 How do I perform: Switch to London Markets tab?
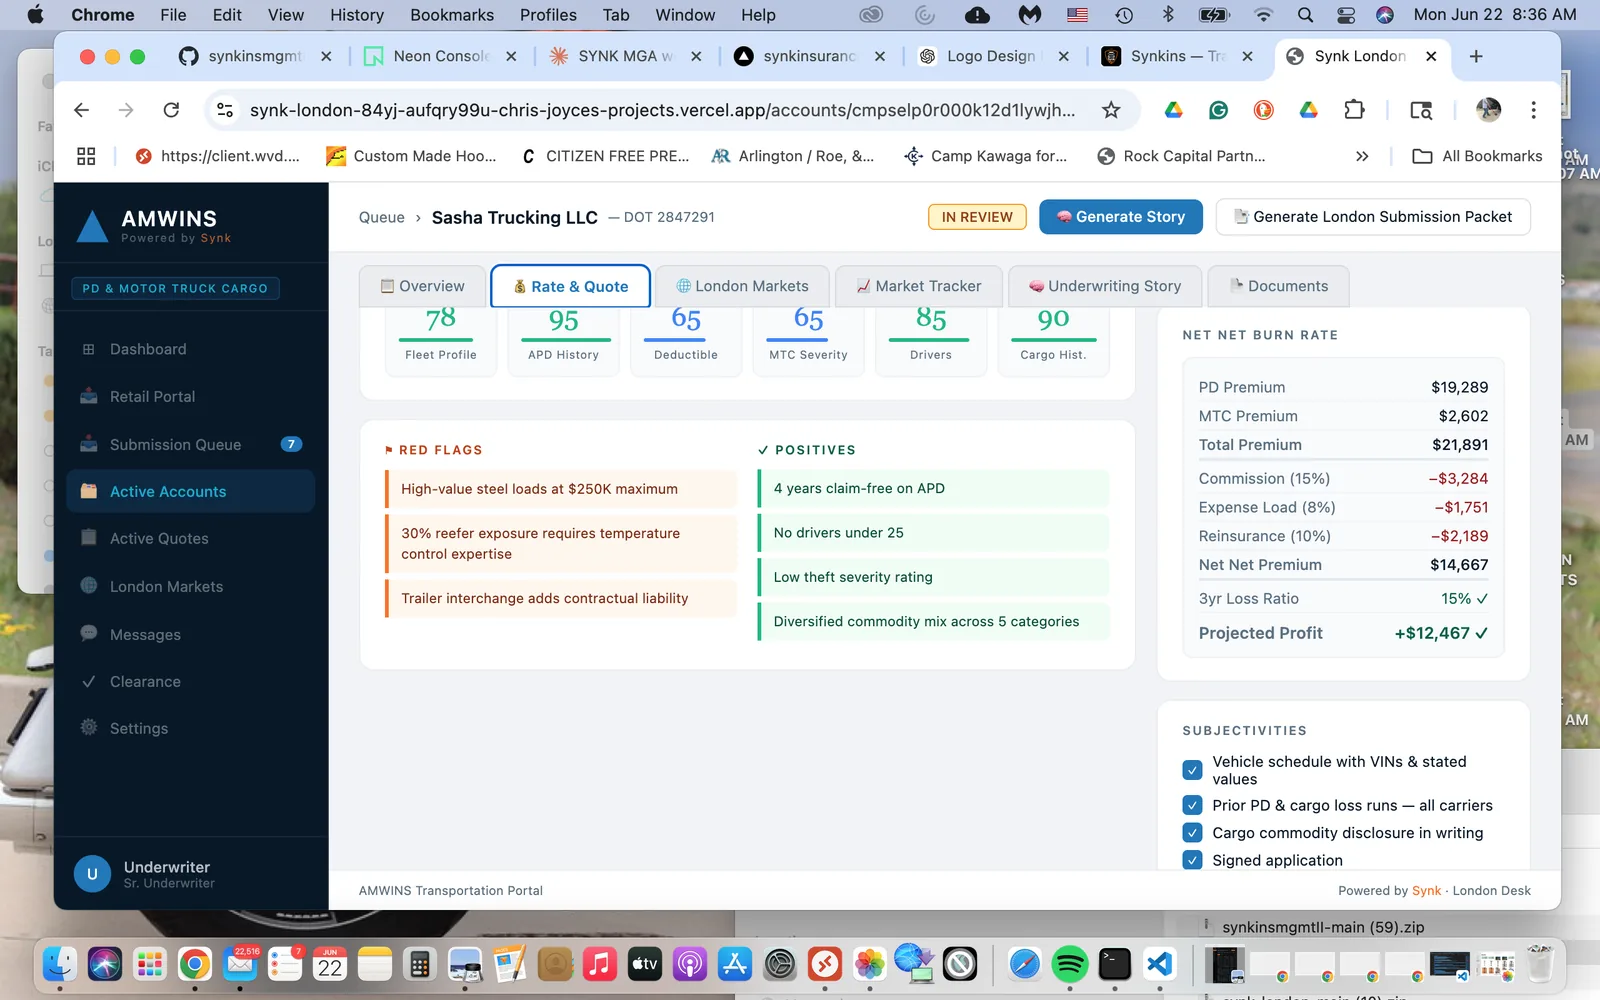point(742,286)
